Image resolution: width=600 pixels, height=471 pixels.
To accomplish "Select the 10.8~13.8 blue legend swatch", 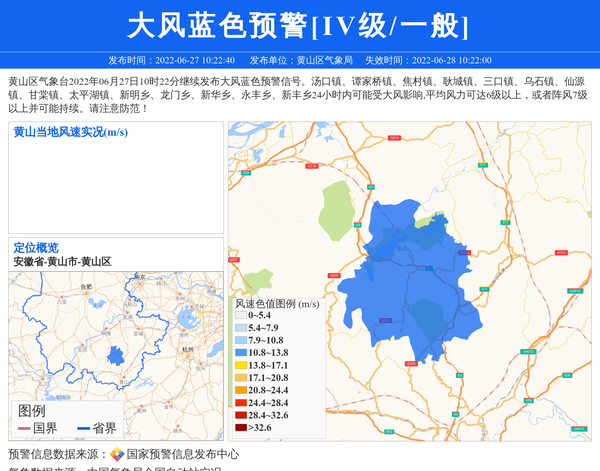I will [241, 353].
